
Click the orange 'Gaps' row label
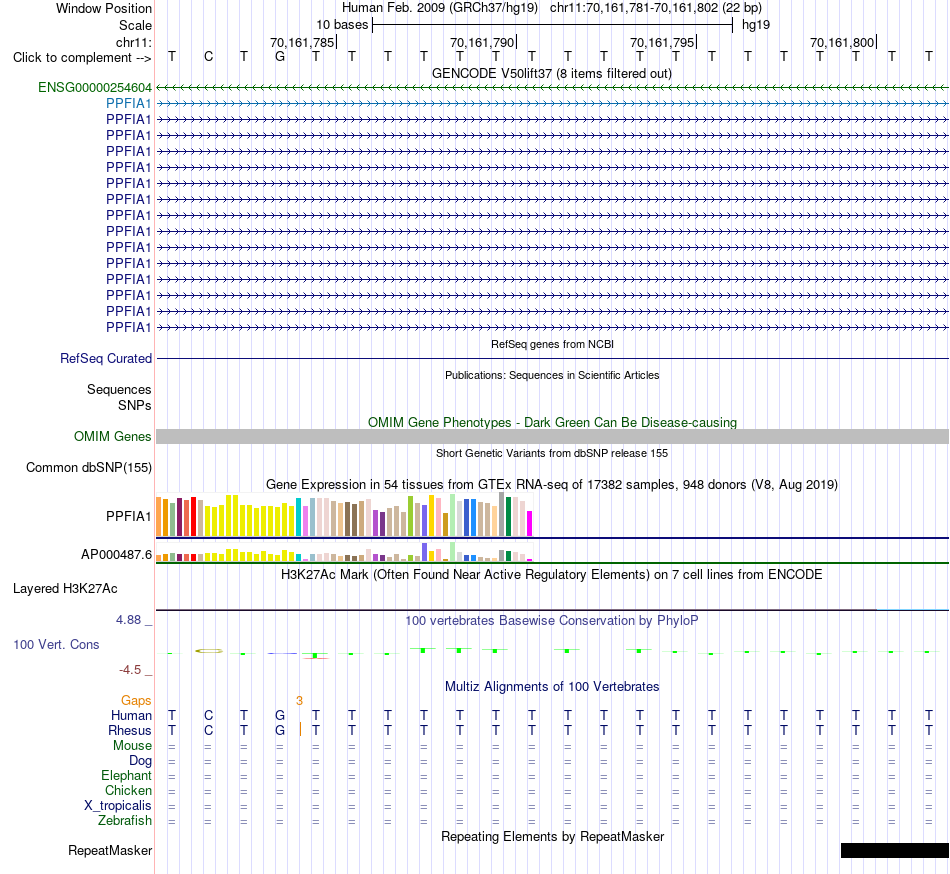pyautogui.click(x=136, y=701)
